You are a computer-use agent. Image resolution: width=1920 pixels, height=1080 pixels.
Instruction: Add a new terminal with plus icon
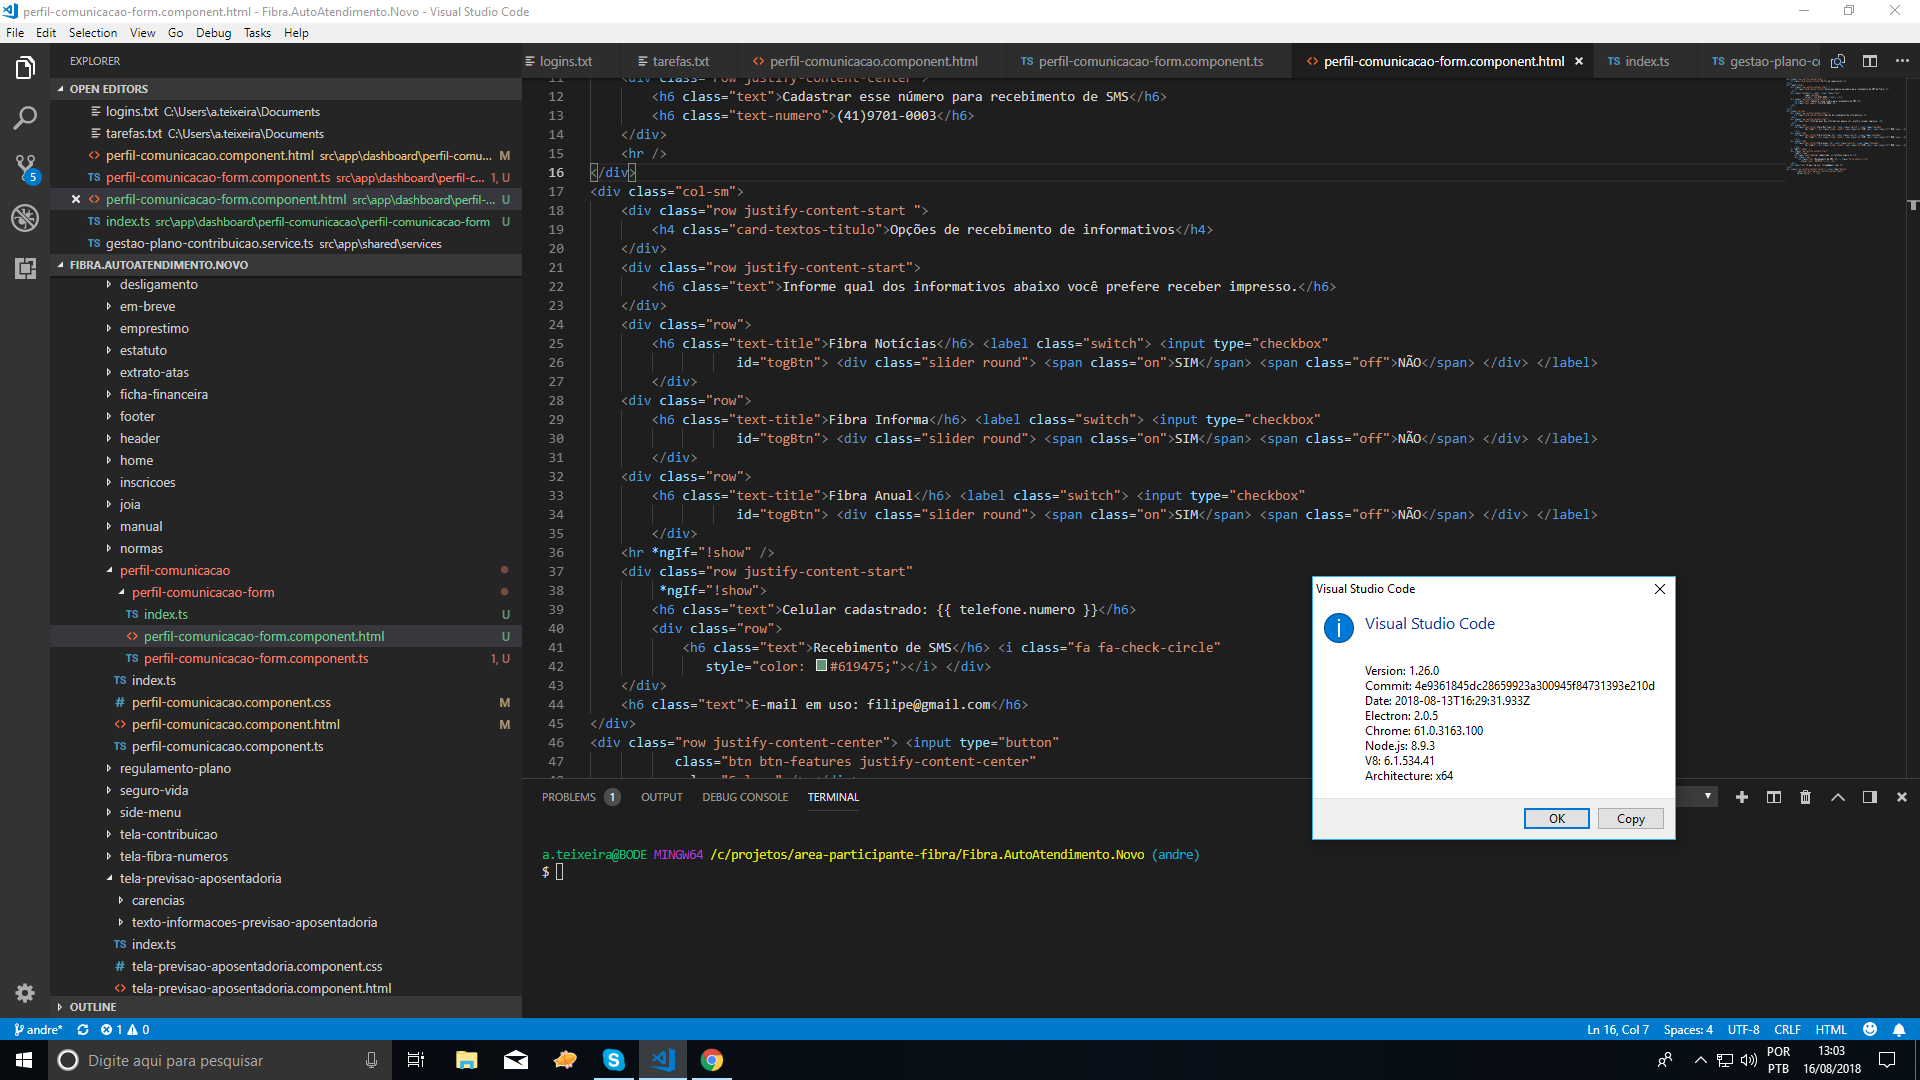(1743, 797)
